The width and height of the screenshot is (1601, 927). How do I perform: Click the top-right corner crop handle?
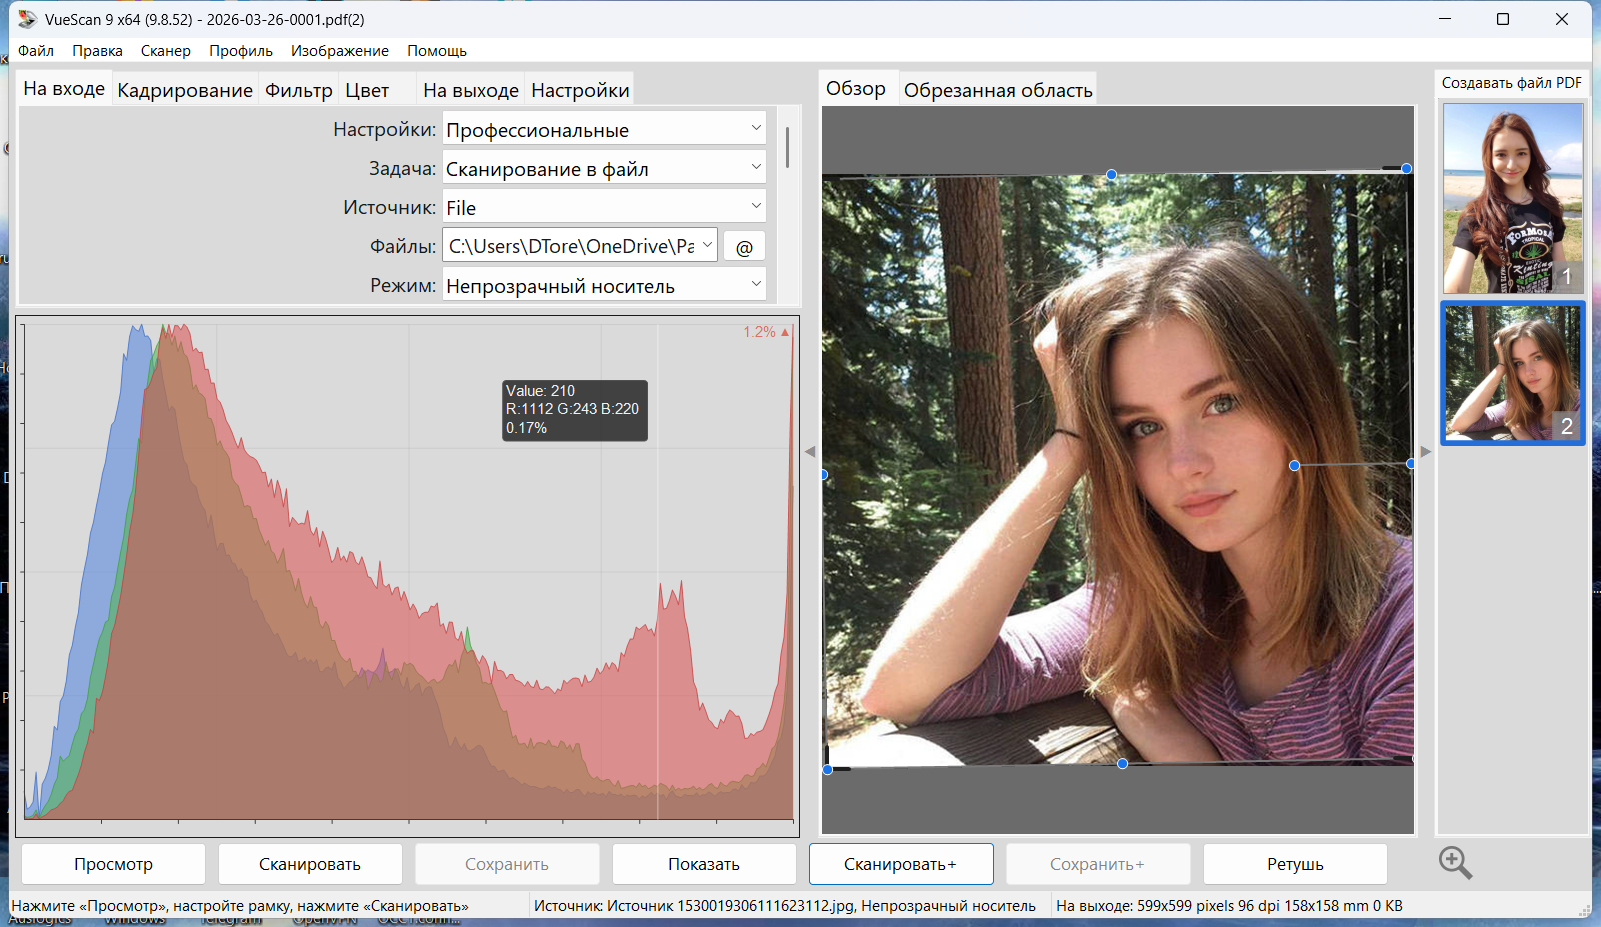(1406, 169)
